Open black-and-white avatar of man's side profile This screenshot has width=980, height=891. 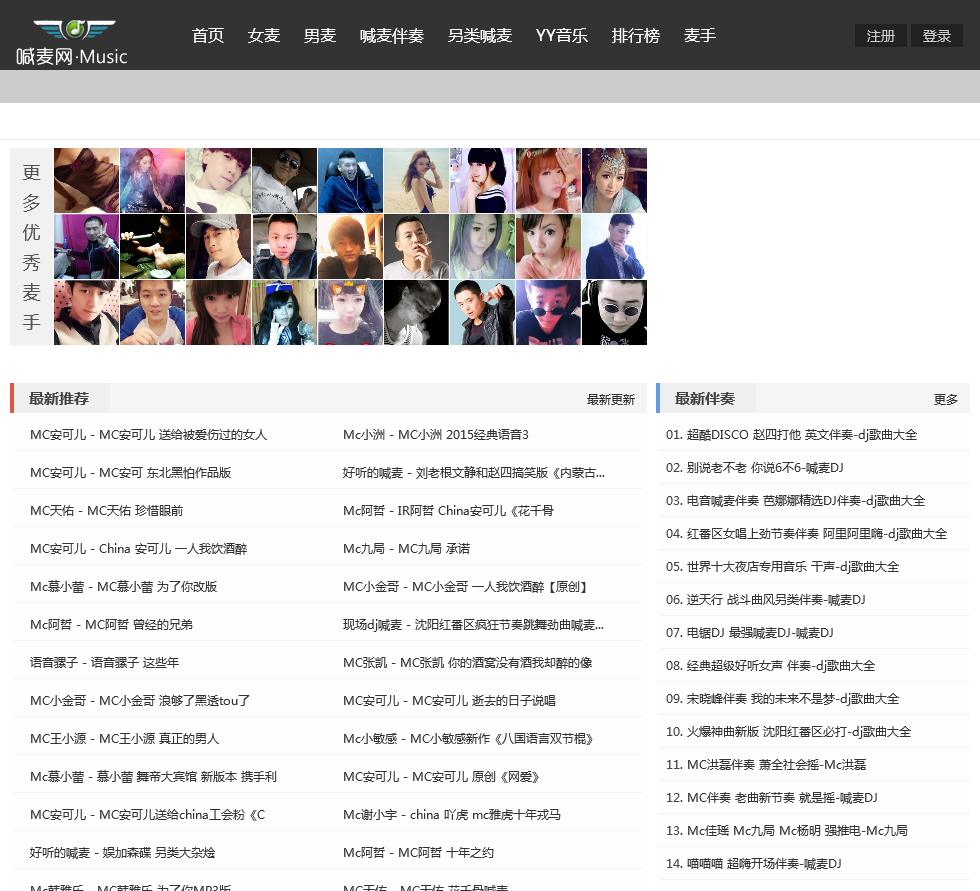click(x=416, y=312)
